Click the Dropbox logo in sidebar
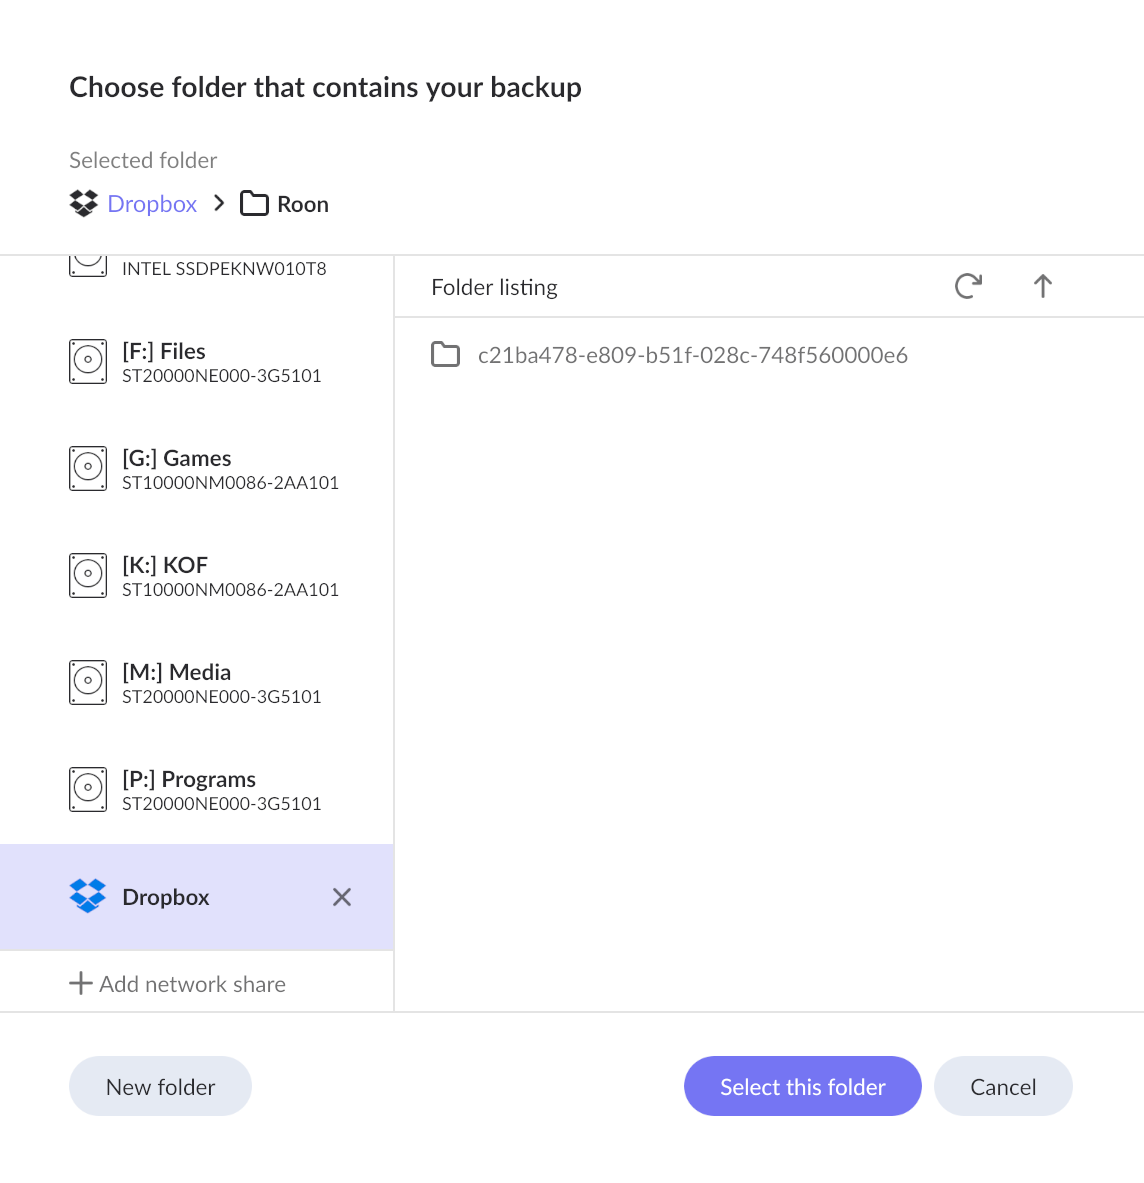Viewport: 1144px width, 1183px height. (88, 896)
